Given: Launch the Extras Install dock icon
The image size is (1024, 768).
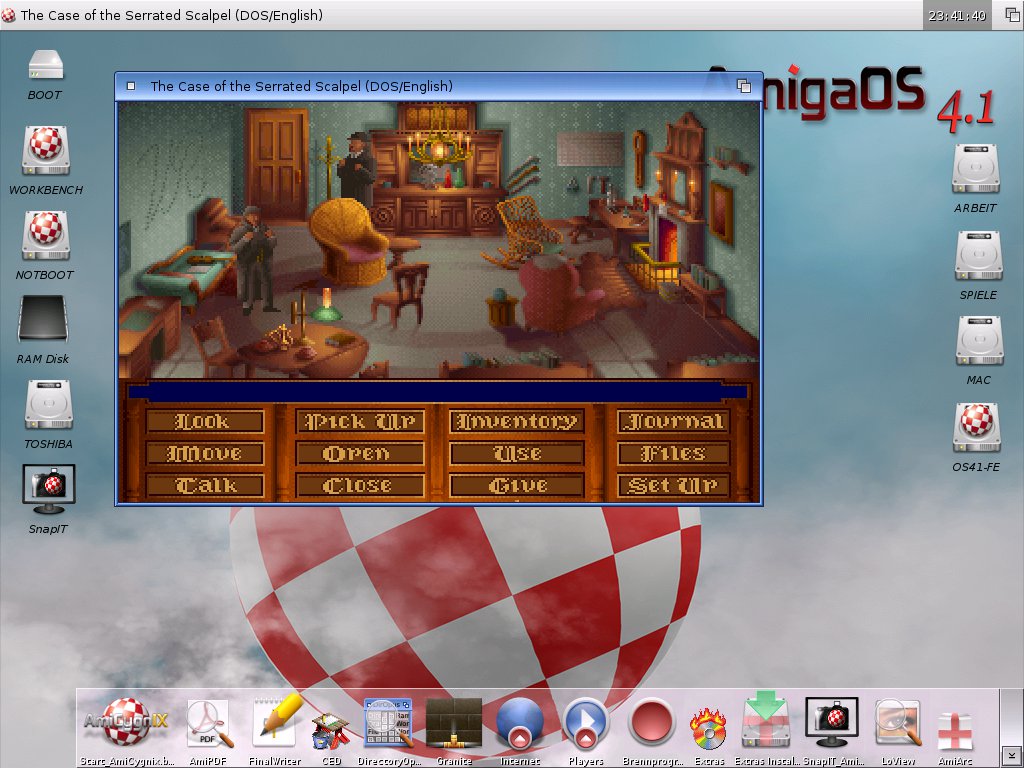Looking at the screenshot, I should (767, 721).
